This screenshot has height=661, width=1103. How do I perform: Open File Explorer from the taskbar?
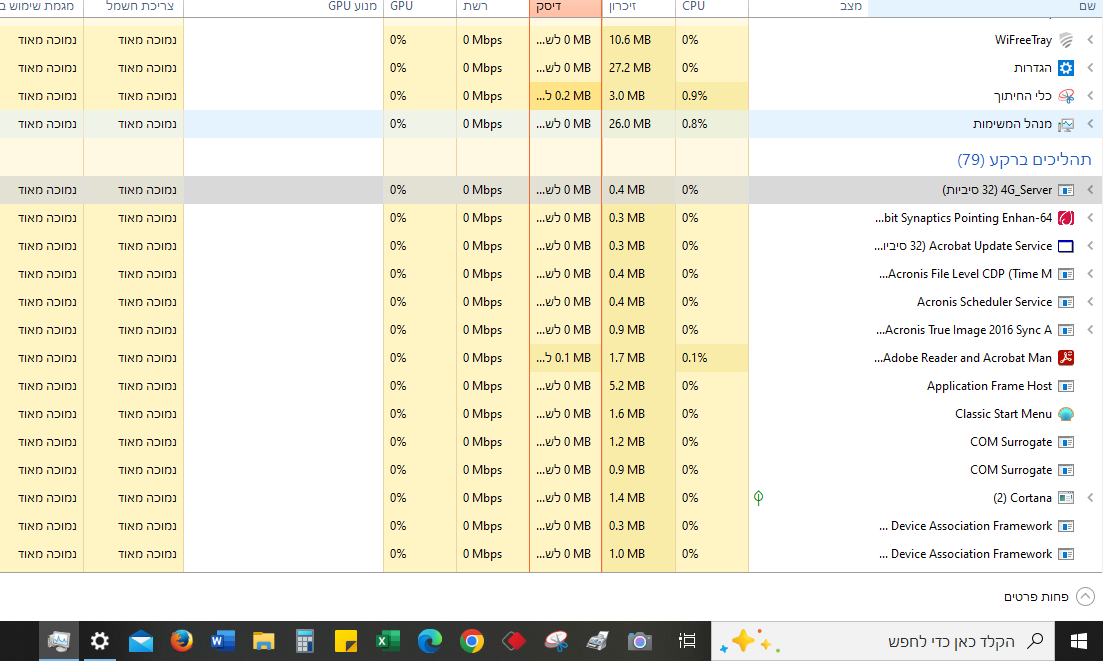[264, 641]
